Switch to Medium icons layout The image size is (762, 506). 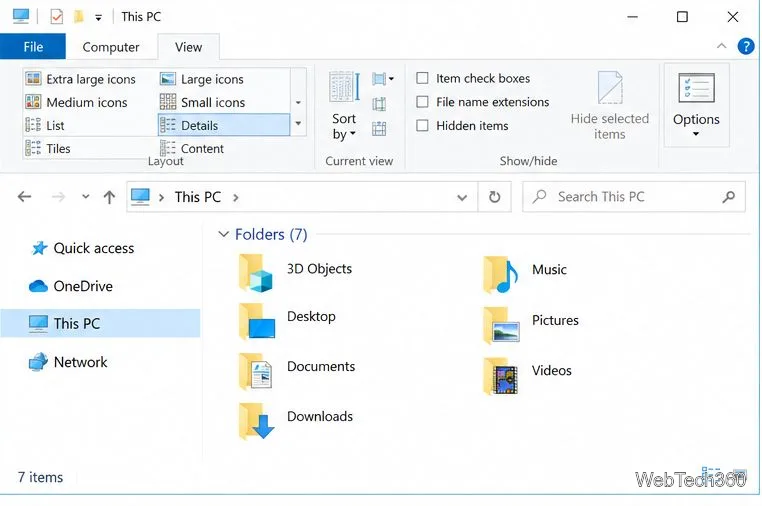(76, 102)
